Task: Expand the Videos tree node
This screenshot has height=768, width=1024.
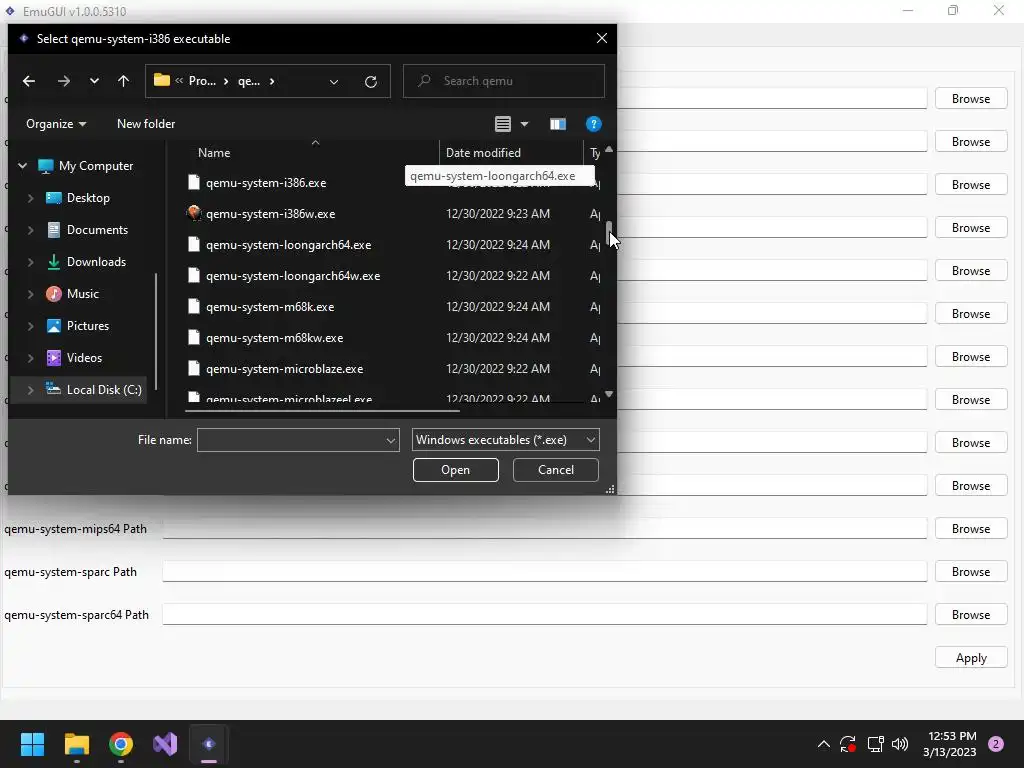Action: coord(30,358)
